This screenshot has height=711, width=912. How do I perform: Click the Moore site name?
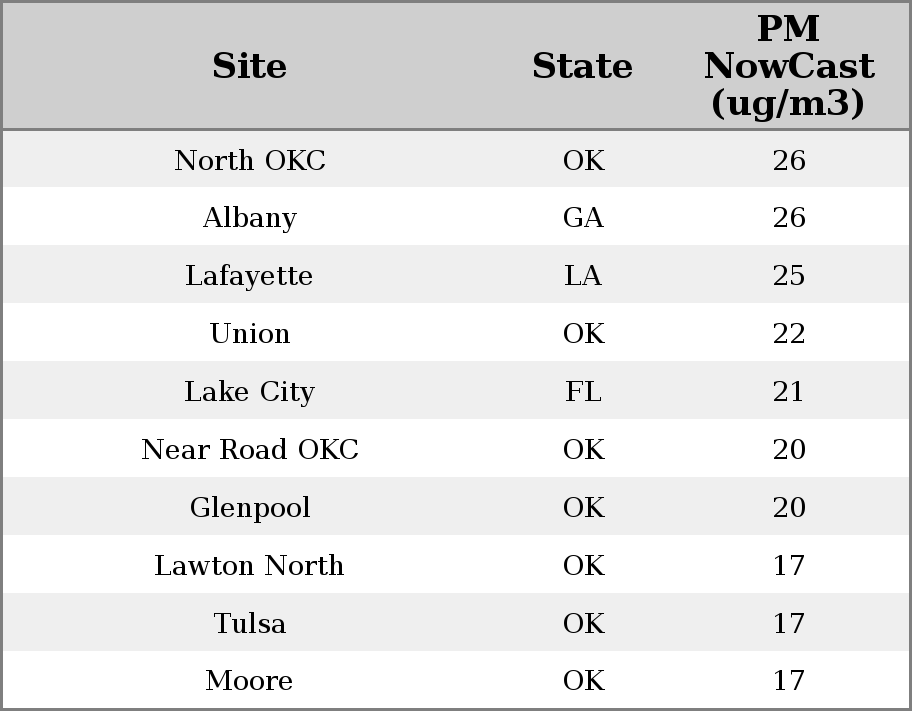[250, 681]
